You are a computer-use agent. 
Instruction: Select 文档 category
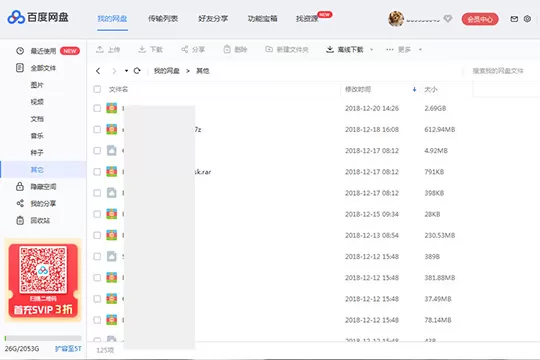tap(37, 119)
